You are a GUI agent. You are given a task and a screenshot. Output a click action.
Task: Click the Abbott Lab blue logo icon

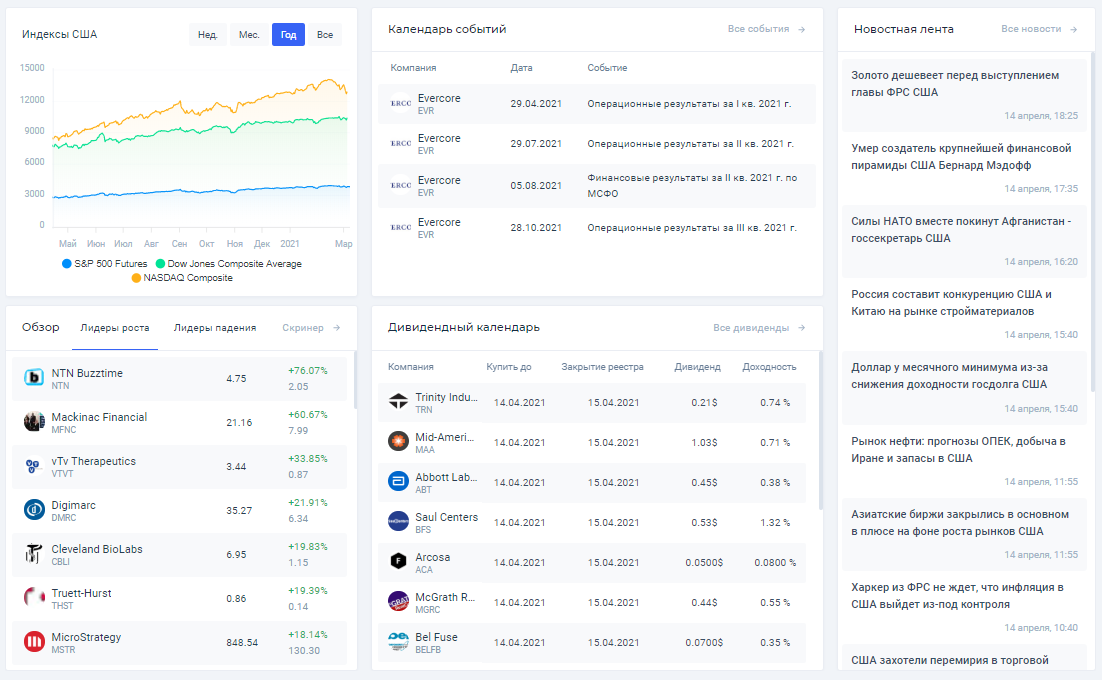point(398,481)
